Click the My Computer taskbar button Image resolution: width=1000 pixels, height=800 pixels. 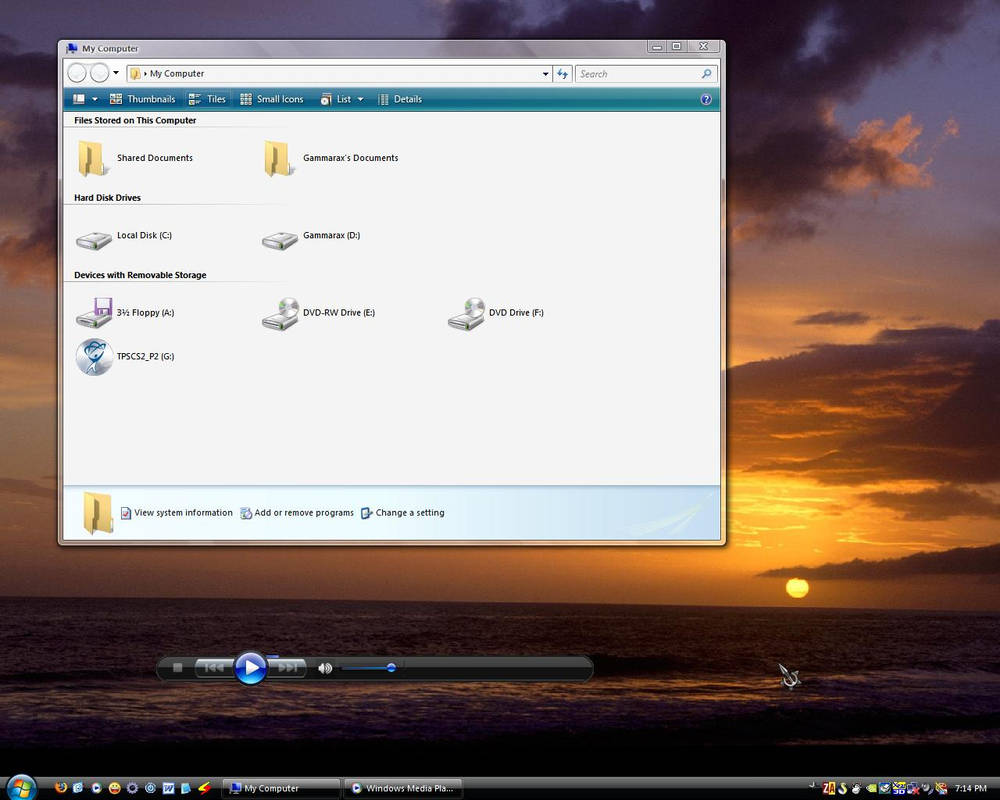tap(281, 789)
